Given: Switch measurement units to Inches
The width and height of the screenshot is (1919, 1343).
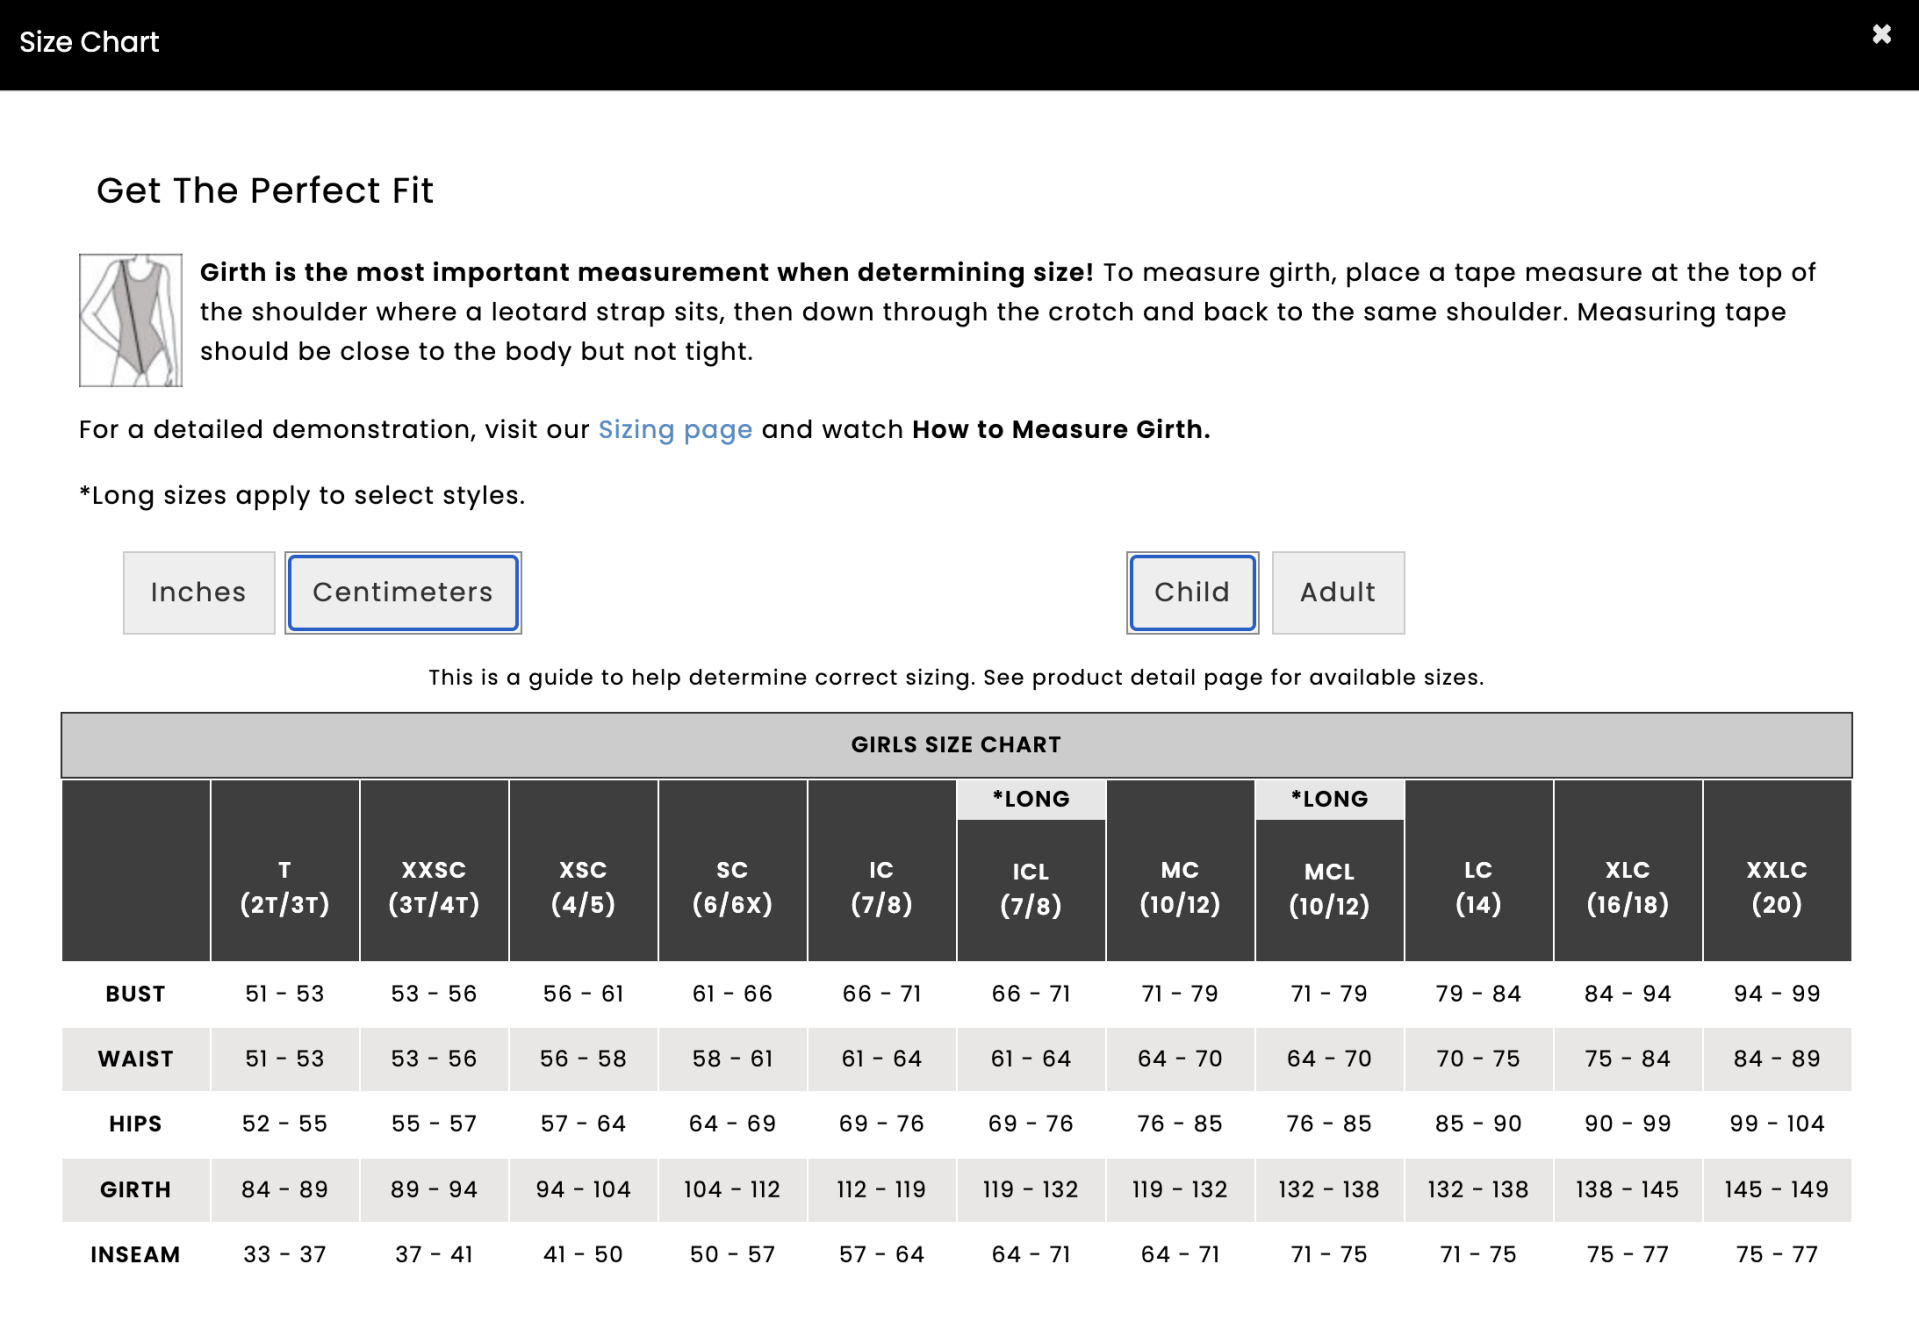Looking at the screenshot, I should pos(198,592).
